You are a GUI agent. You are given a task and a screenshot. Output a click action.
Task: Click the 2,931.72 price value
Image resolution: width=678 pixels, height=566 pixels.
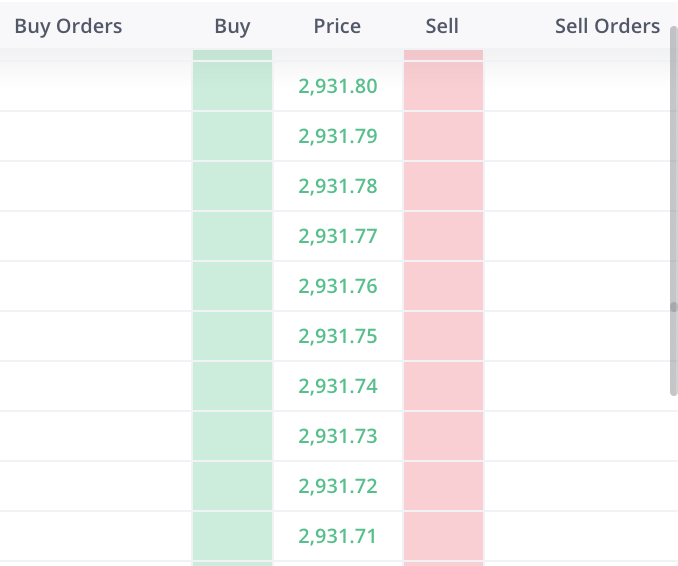tap(338, 486)
